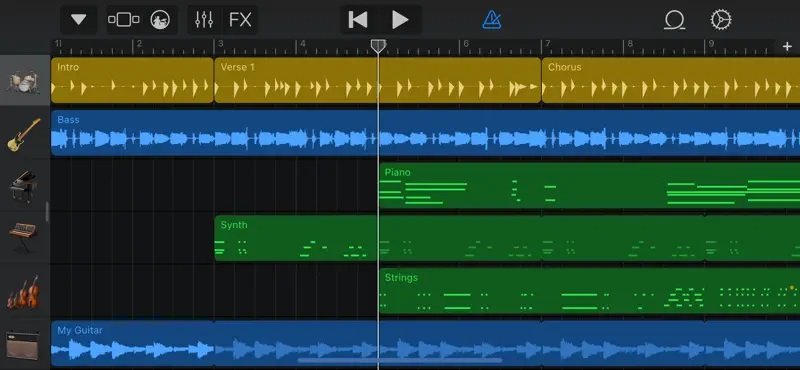The width and height of the screenshot is (800, 370).
Task: Select the Verse 1 drum region
Action: (x=377, y=80)
